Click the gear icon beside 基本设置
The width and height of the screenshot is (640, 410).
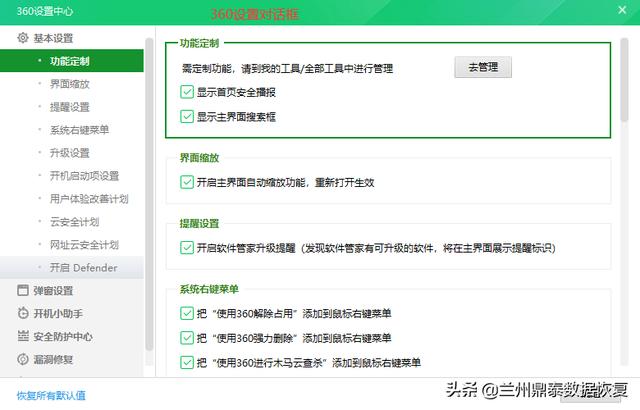point(22,38)
